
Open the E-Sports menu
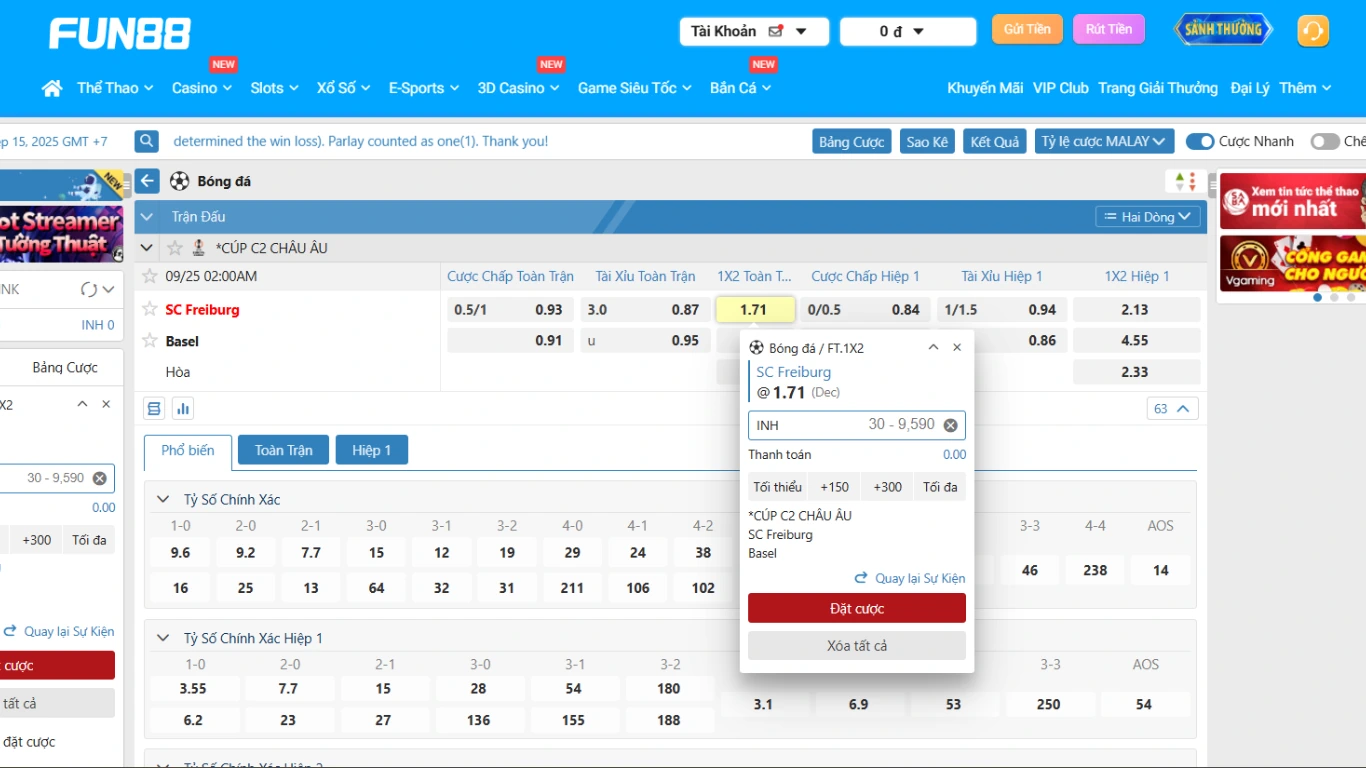(423, 88)
